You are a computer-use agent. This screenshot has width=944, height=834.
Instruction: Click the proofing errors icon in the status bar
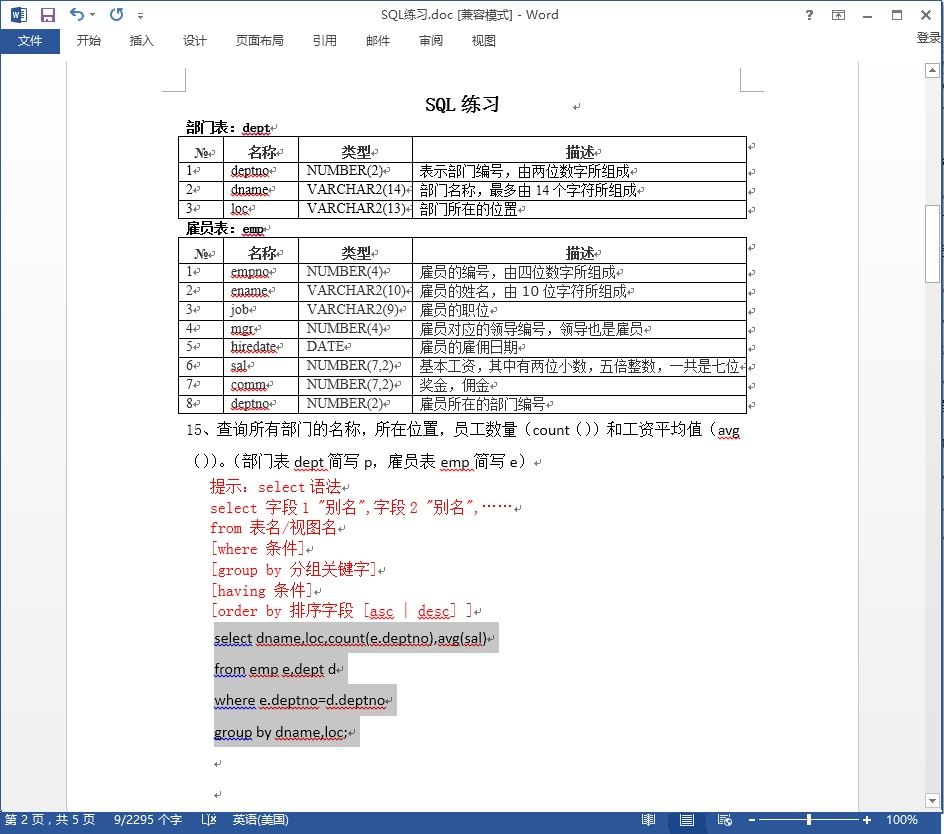(x=208, y=820)
